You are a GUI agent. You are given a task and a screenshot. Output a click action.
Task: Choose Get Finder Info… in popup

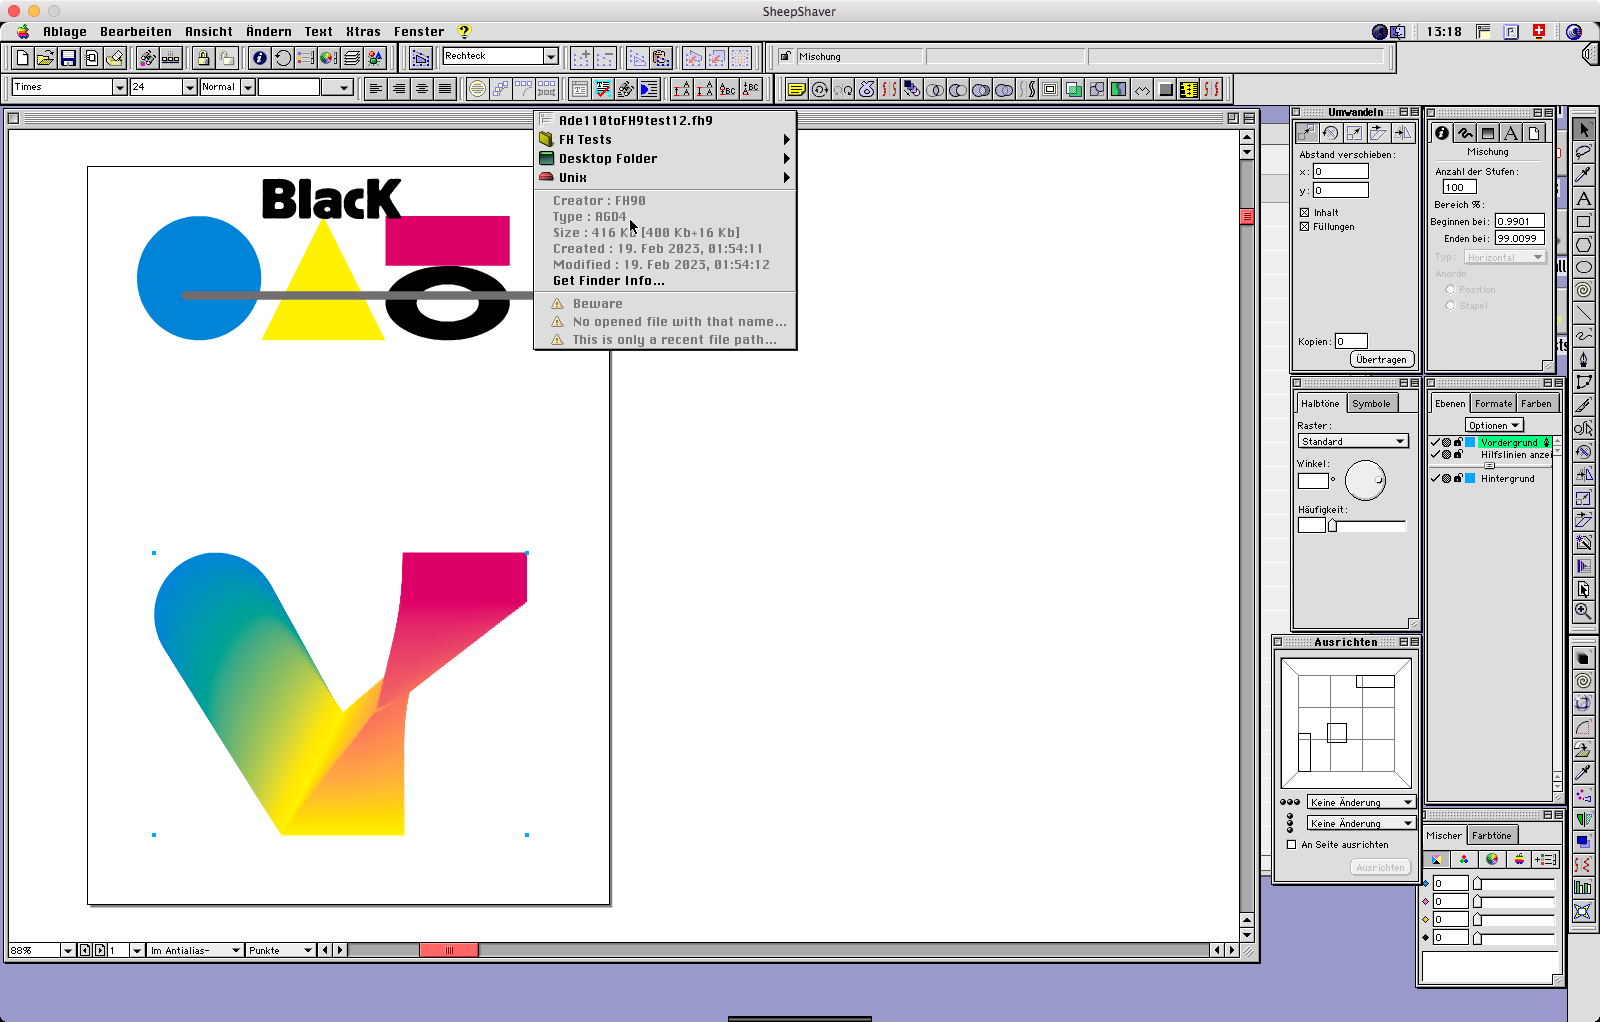(608, 281)
